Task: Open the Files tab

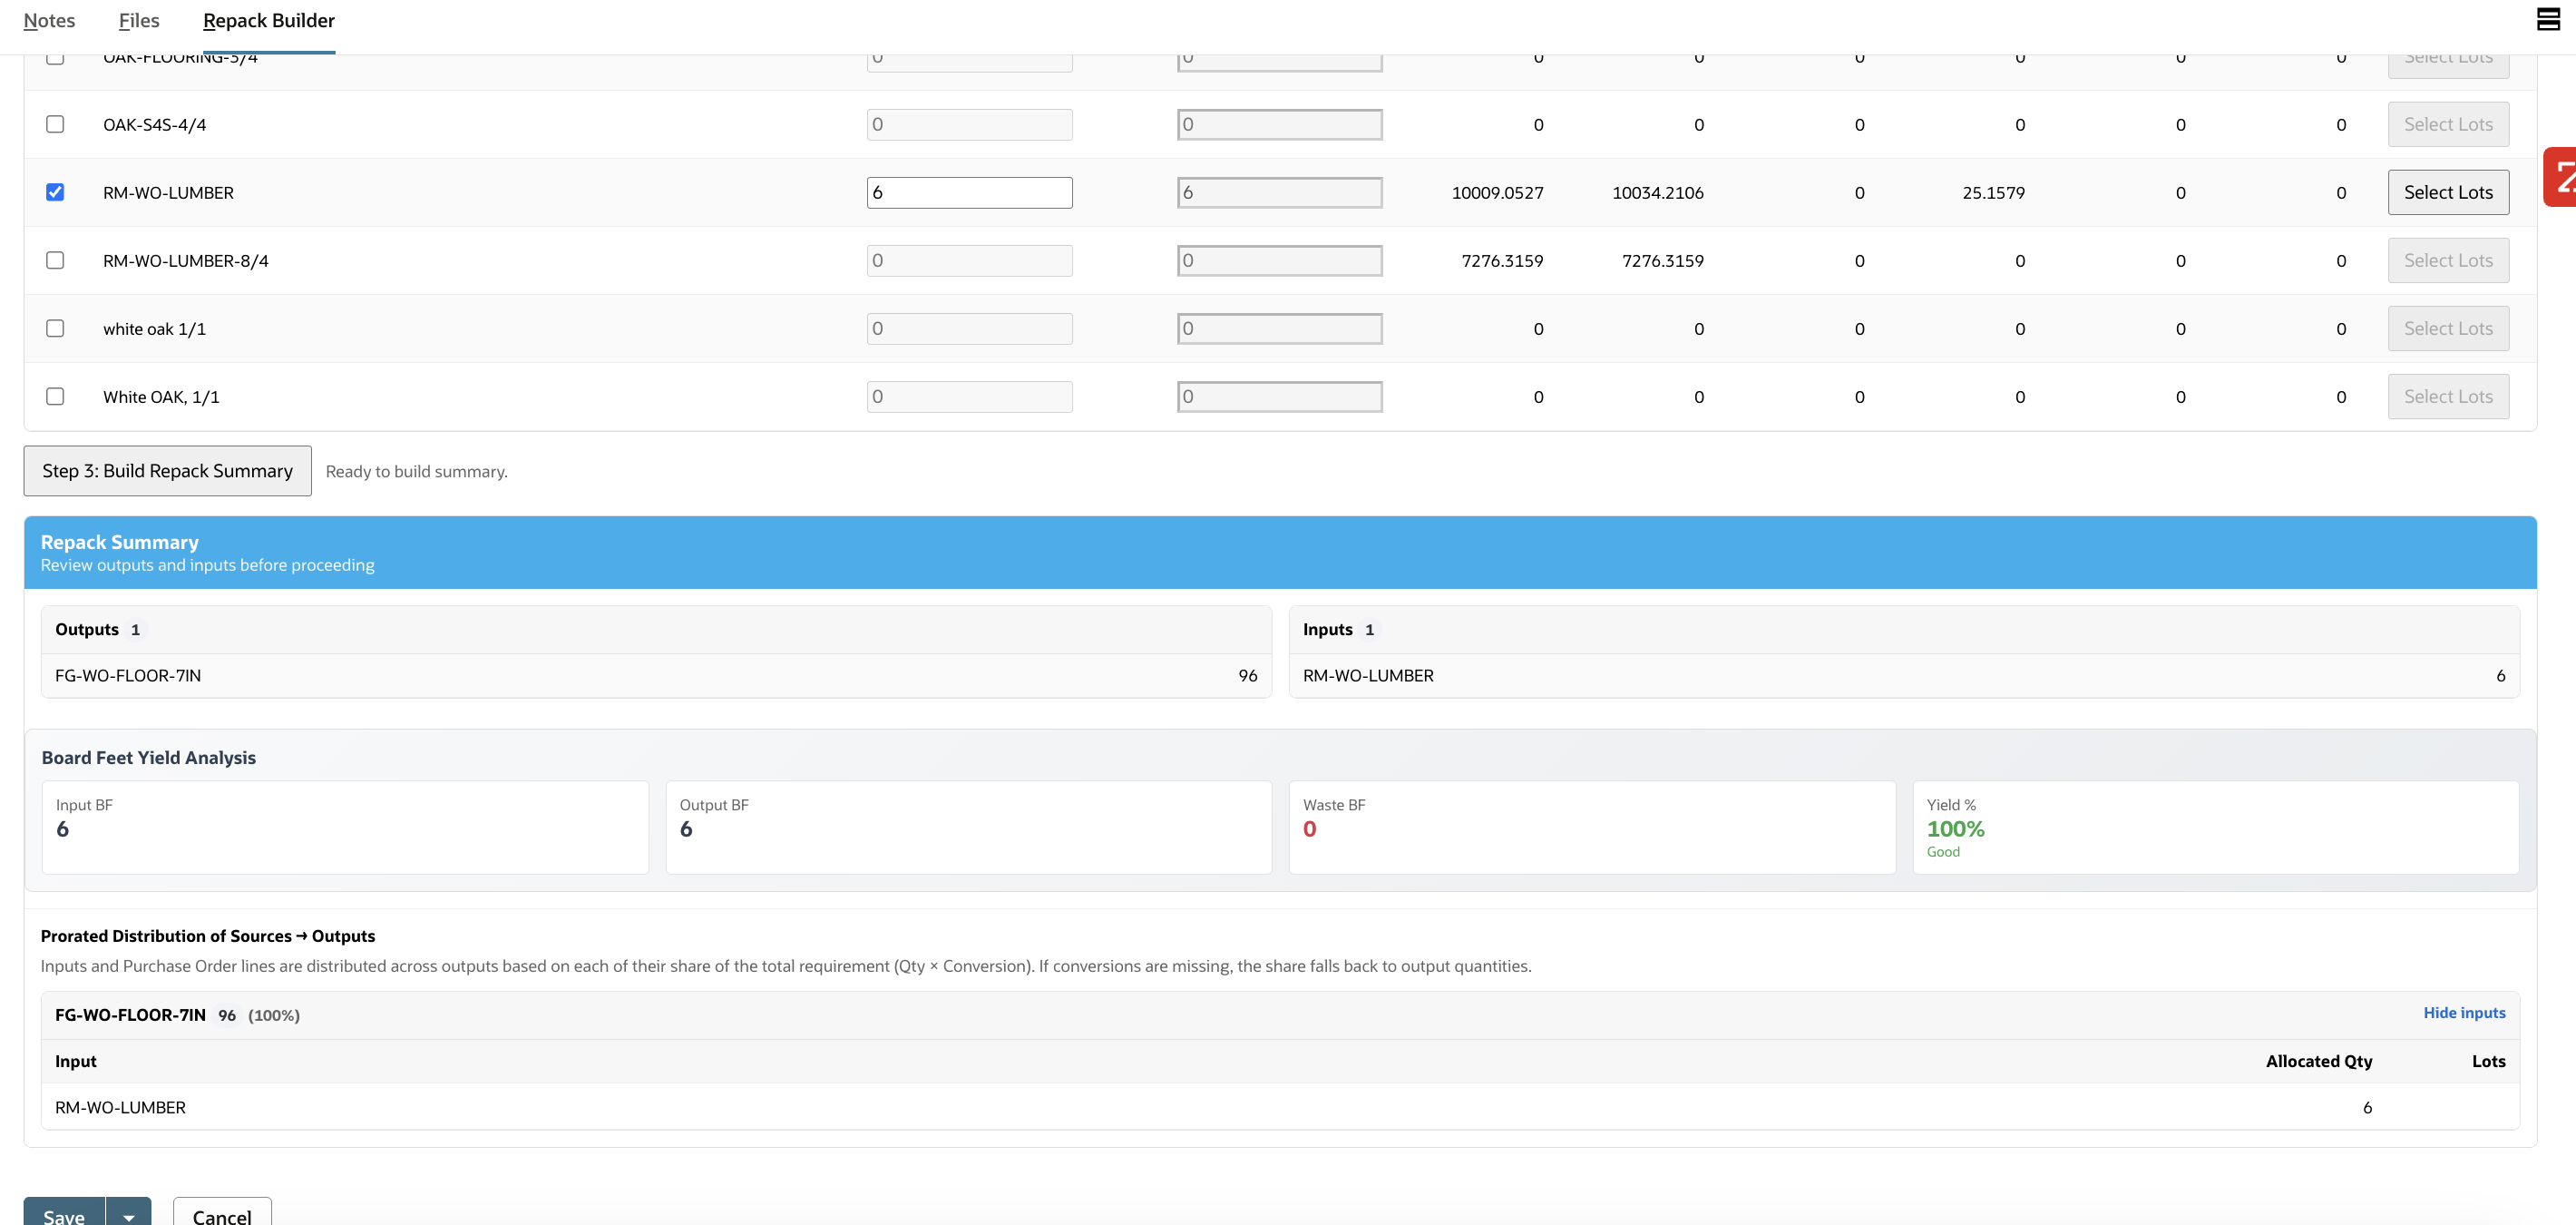Action: click(139, 21)
